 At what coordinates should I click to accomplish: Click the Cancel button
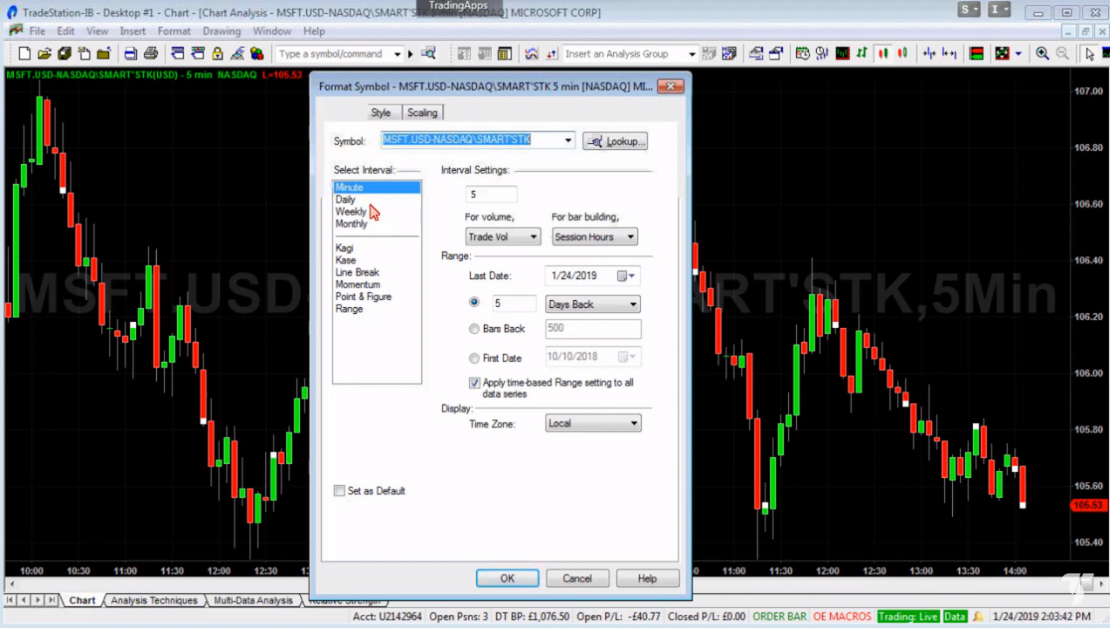pos(577,578)
